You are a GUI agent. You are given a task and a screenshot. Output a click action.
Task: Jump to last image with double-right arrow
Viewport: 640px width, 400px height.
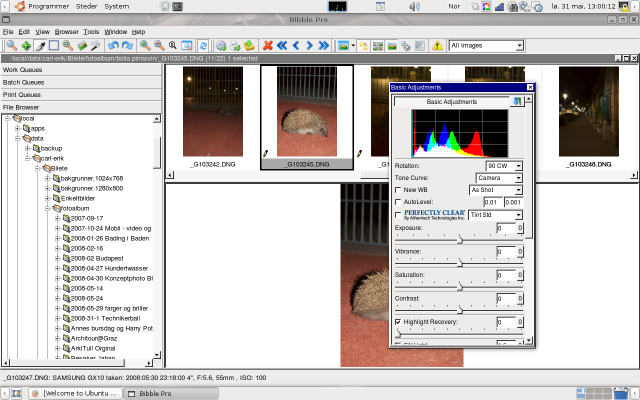coord(325,46)
